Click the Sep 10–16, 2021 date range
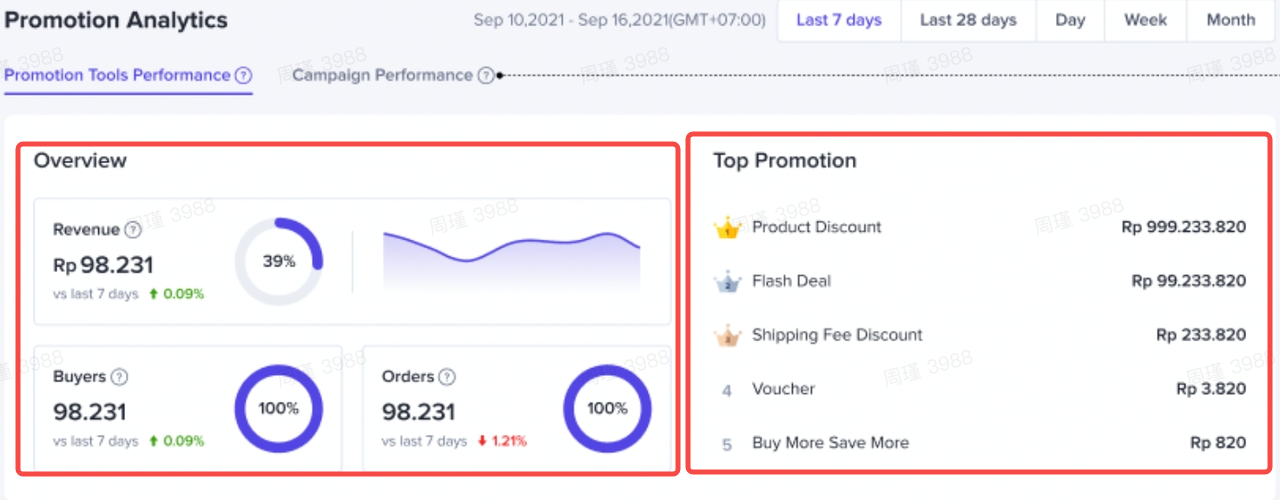Viewport: 1280px width, 500px height. pos(619,20)
